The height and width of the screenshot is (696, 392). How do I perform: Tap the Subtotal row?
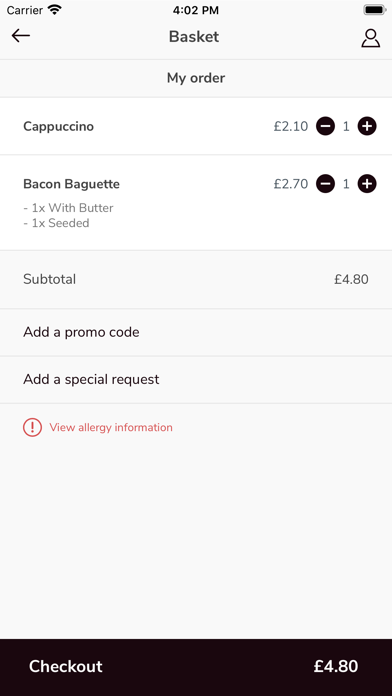(x=196, y=279)
